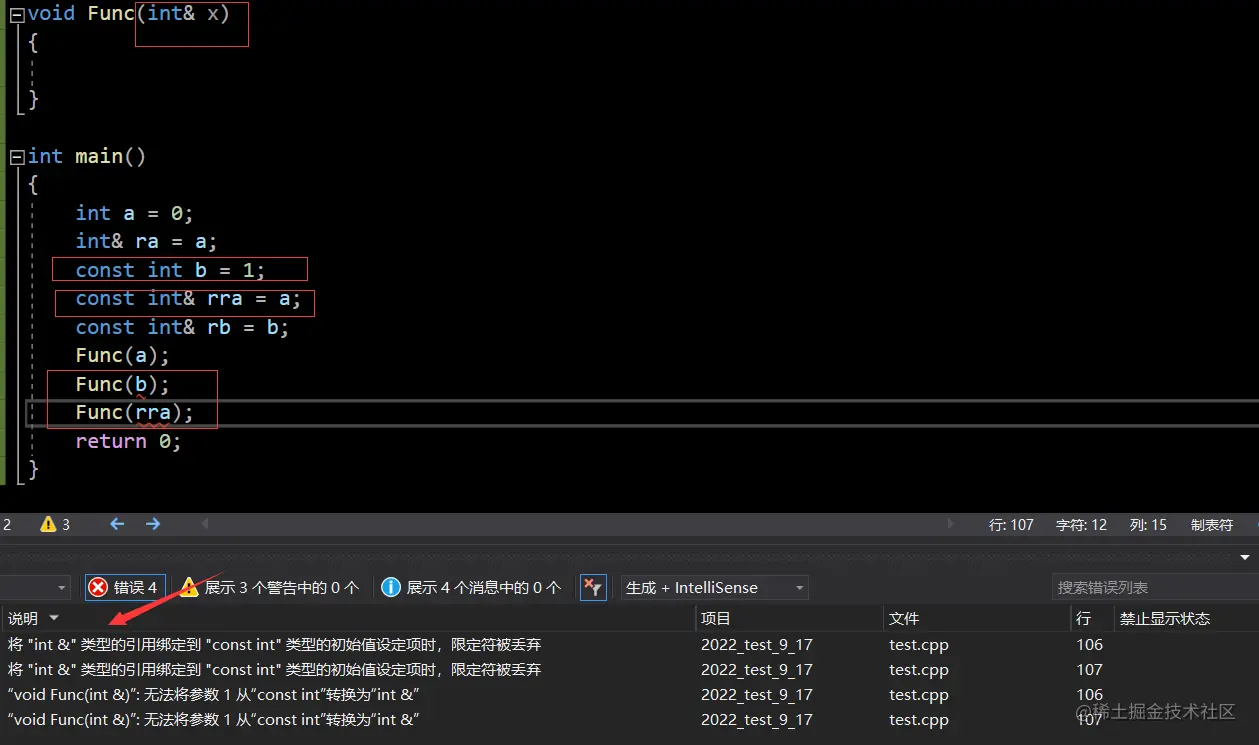The width and height of the screenshot is (1259, 745).
Task: Open the 生成 + IntelliSense dropdown
Action: click(714, 588)
